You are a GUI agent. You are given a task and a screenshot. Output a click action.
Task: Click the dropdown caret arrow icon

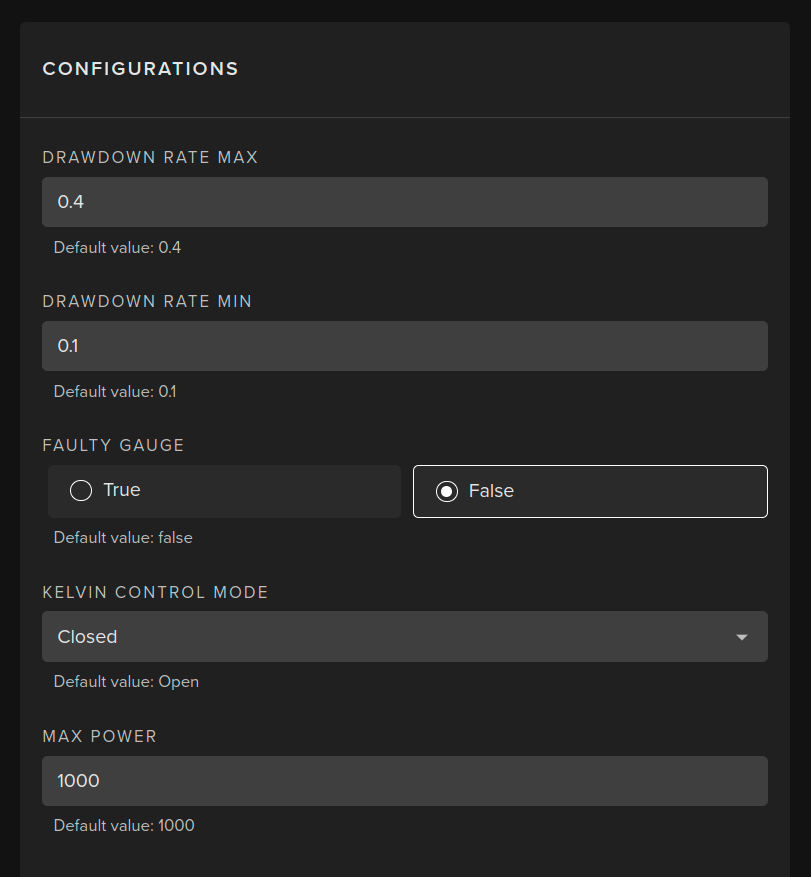tap(741, 637)
